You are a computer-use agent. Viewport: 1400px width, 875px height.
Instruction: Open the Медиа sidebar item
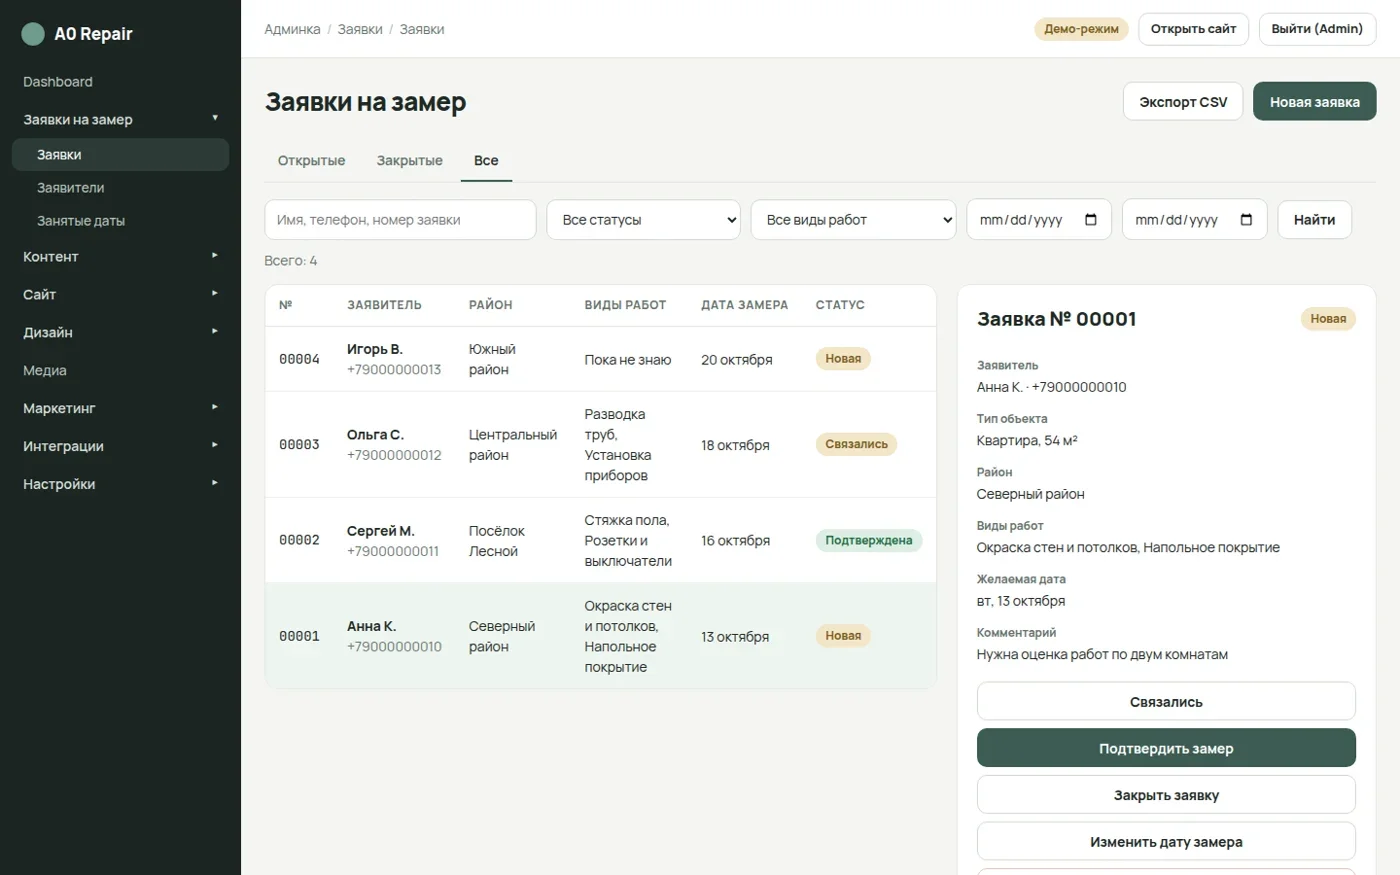coord(120,371)
